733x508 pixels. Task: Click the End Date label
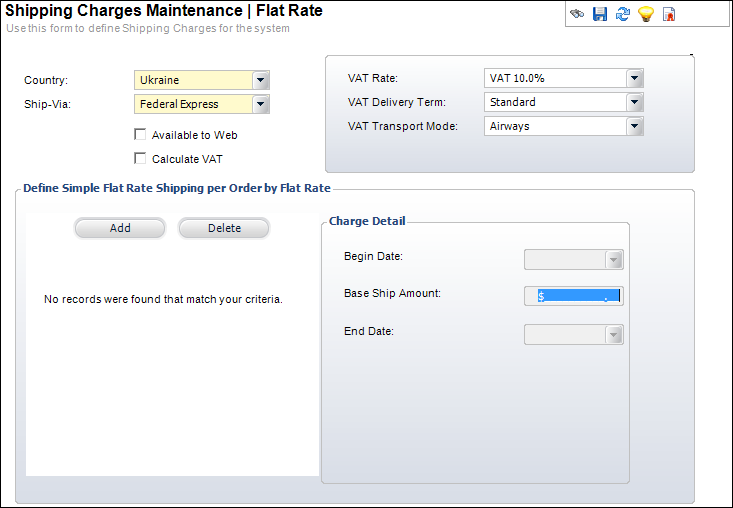click(x=369, y=331)
